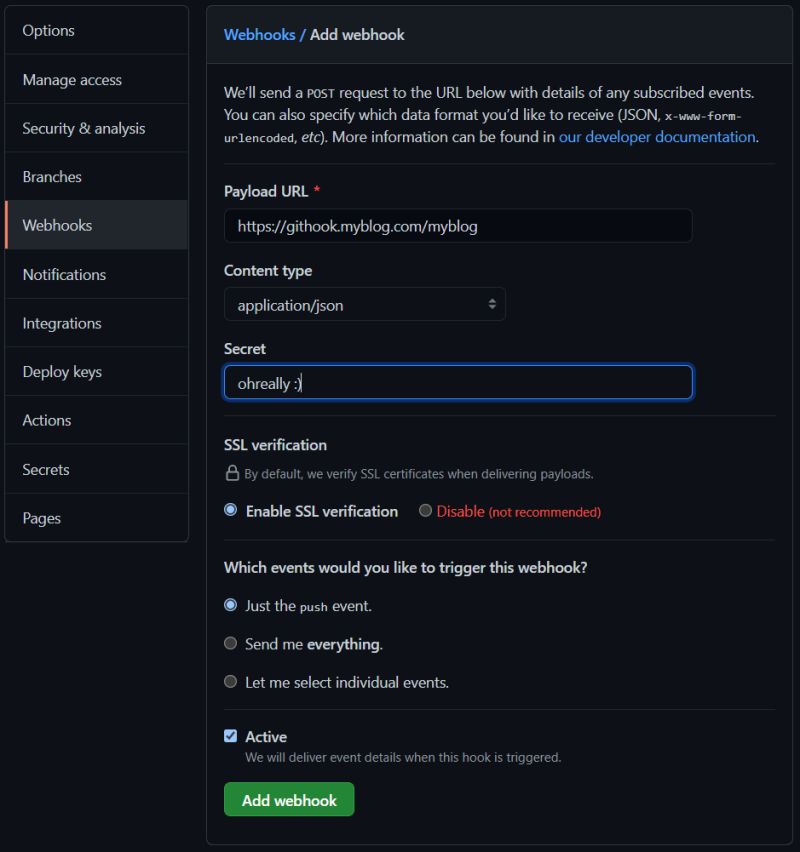Enable SSL verification
The height and width of the screenshot is (852, 800).
[x=231, y=510]
